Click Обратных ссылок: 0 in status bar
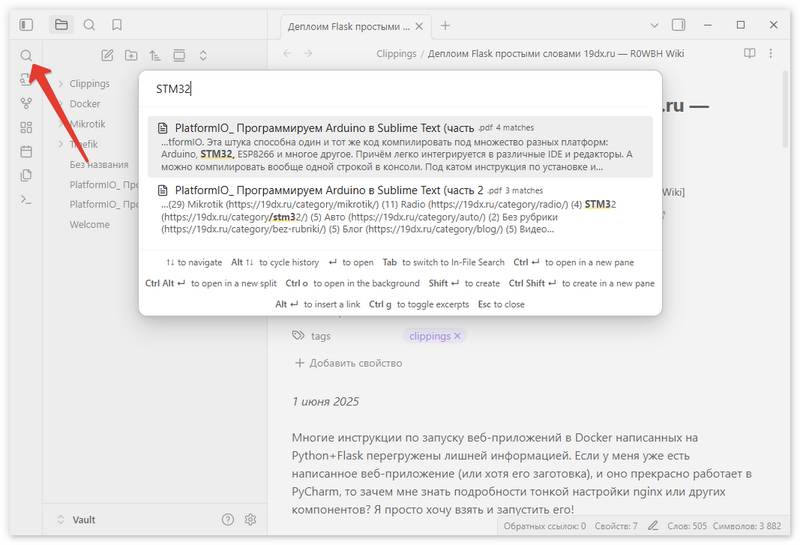Screen dimensions: 800x545 click(x=544, y=526)
